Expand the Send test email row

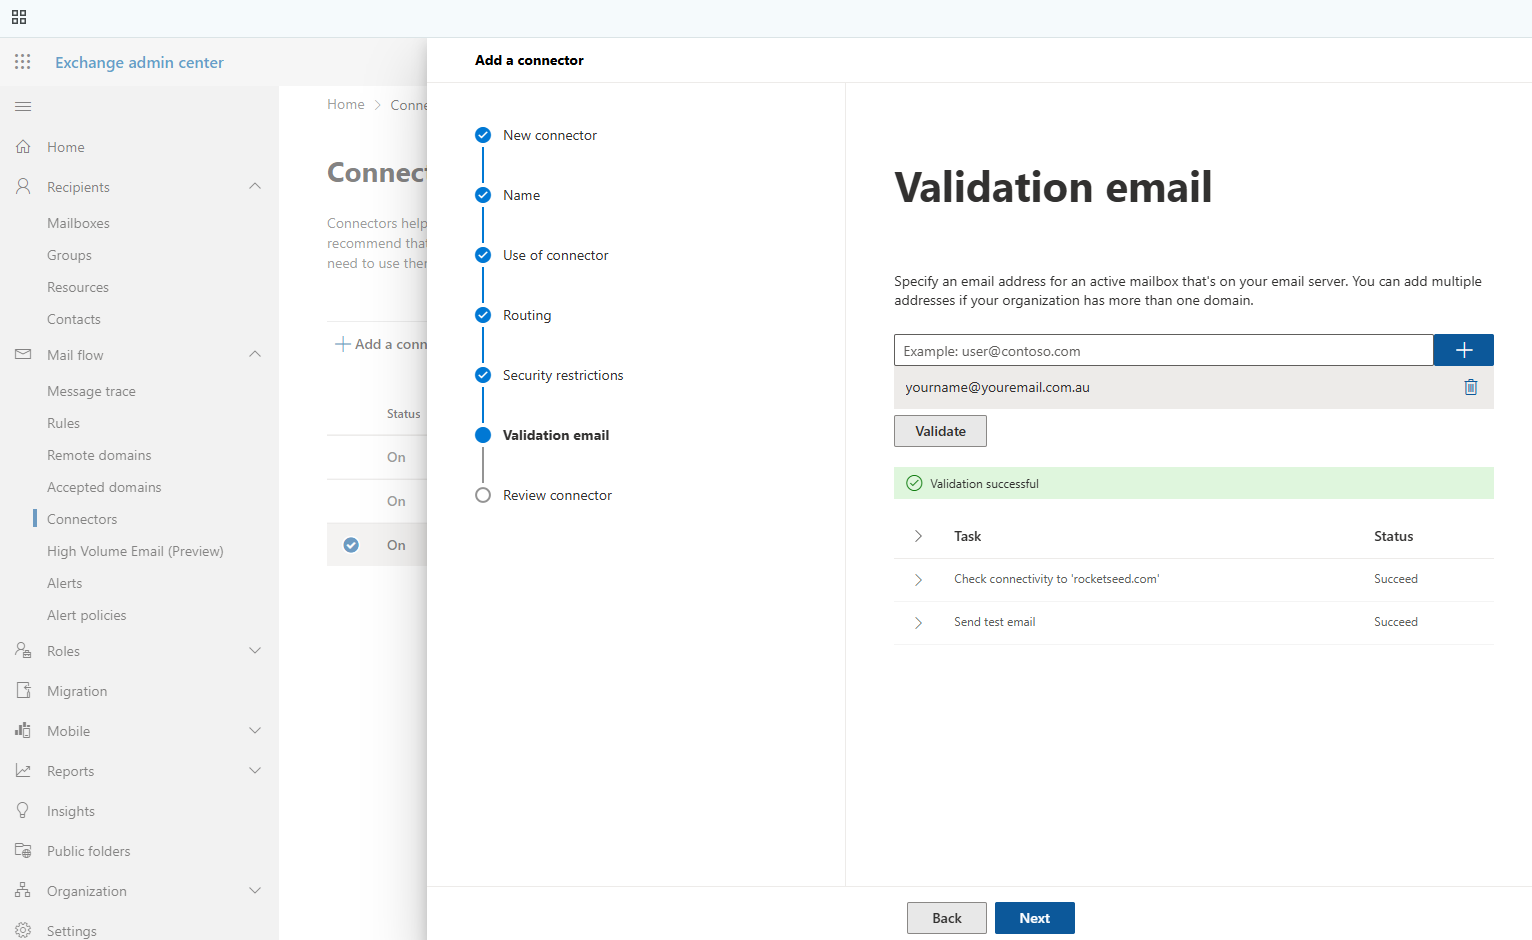coord(918,622)
